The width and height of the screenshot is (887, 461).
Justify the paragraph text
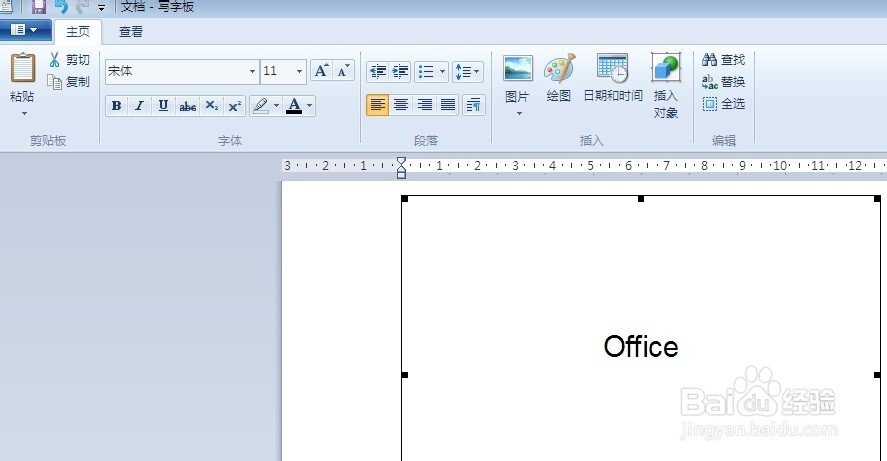pos(448,105)
